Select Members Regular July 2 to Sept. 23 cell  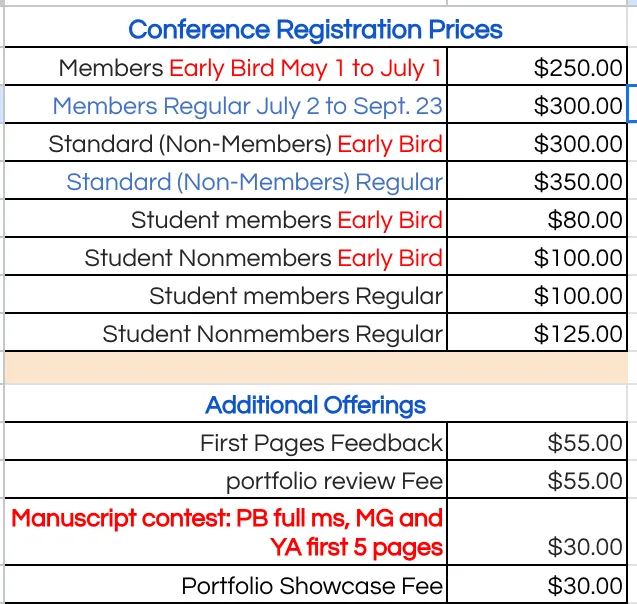point(247,106)
